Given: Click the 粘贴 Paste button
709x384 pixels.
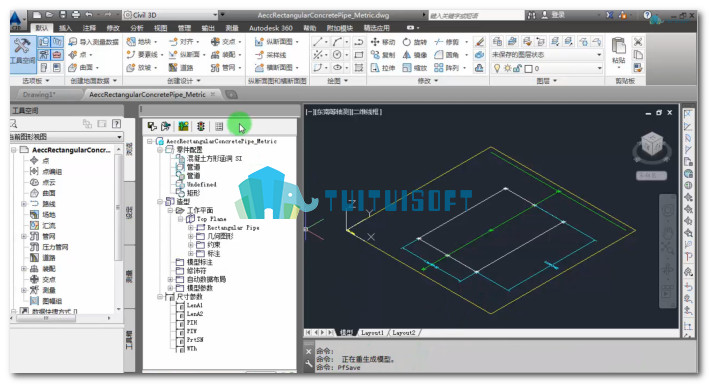Looking at the screenshot, I should [x=619, y=52].
